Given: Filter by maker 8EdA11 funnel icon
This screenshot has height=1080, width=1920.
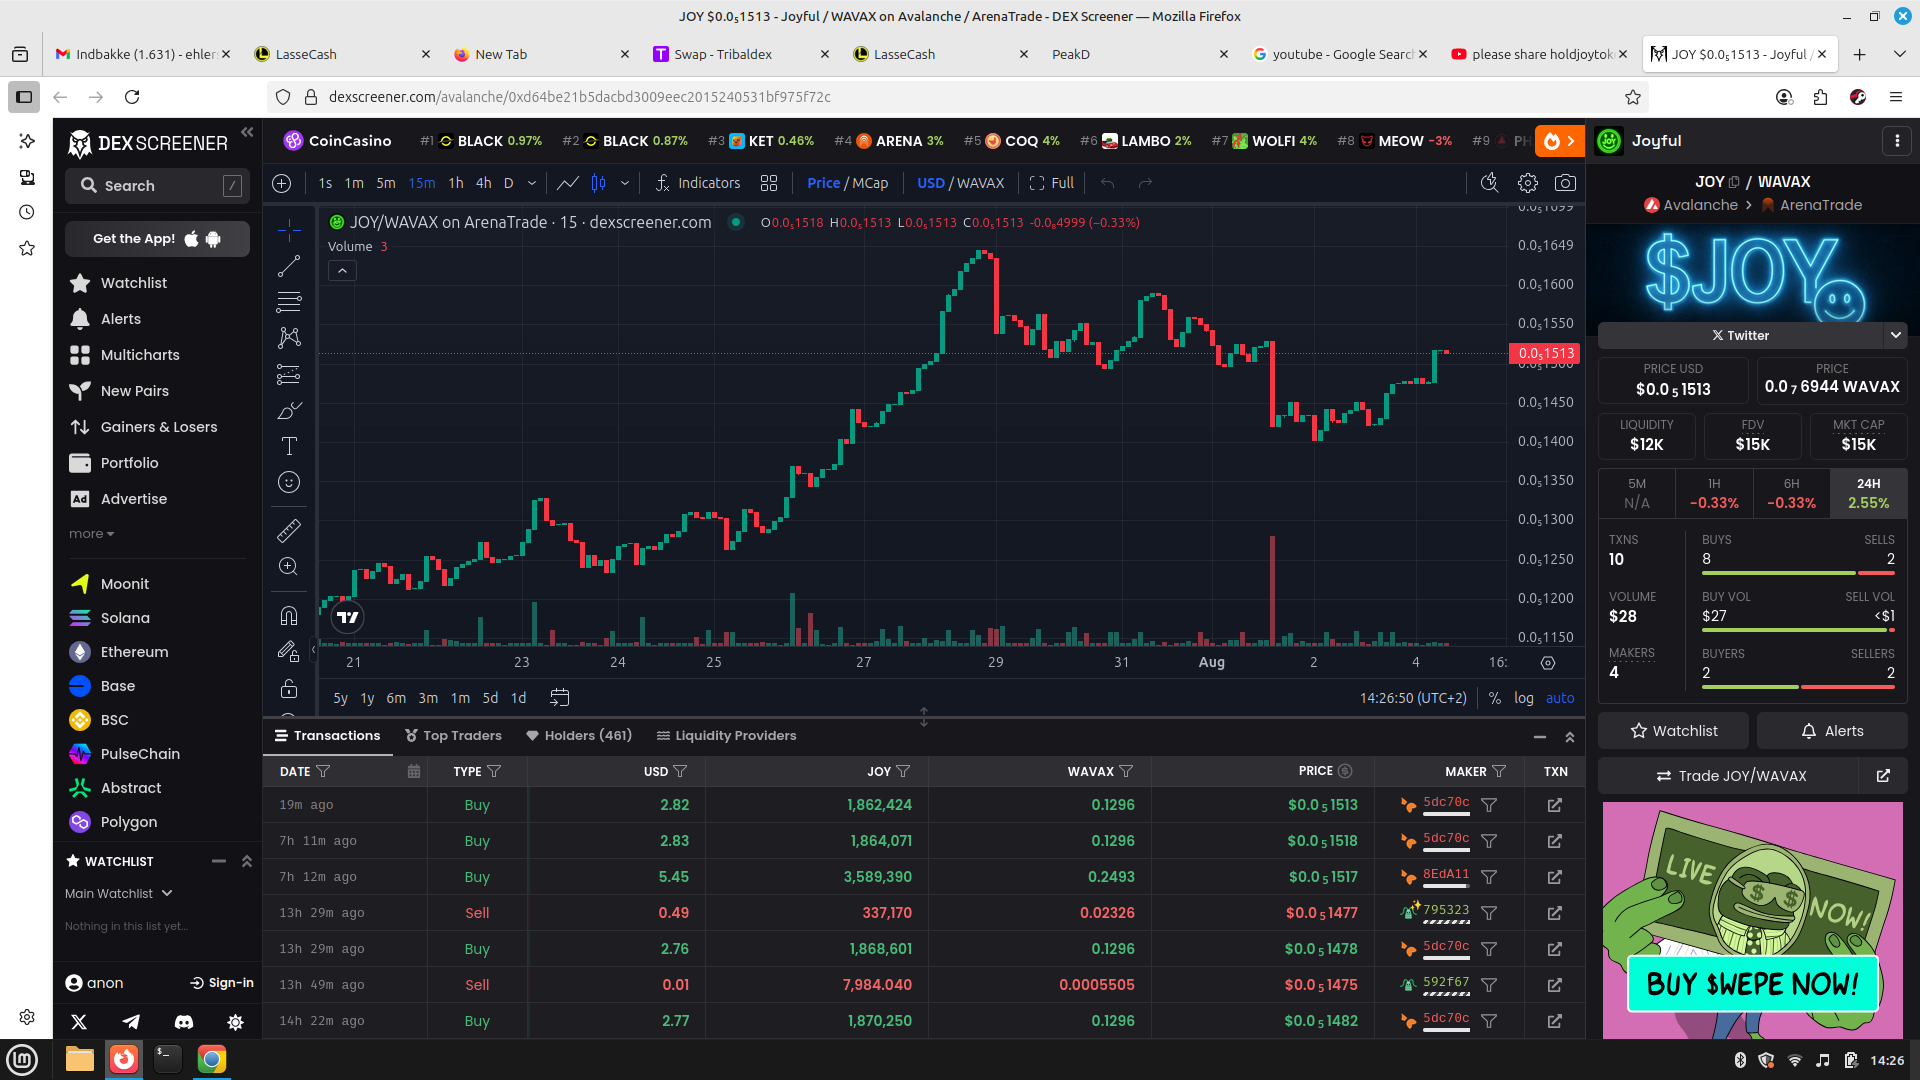Looking at the screenshot, I should [1489, 877].
